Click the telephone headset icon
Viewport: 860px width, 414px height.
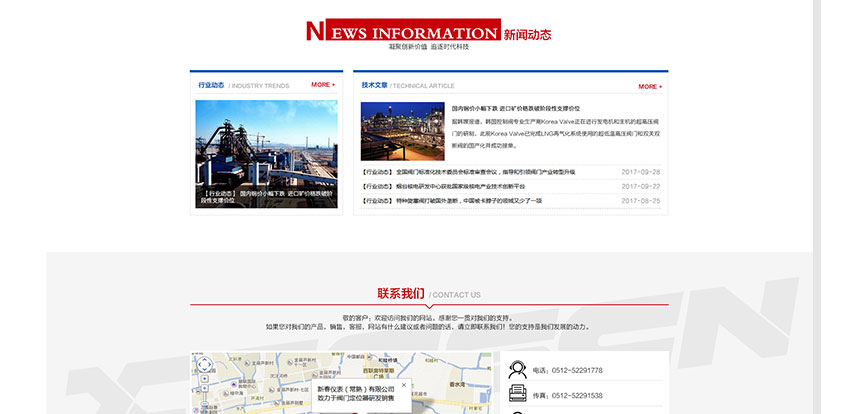[x=518, y=369]
